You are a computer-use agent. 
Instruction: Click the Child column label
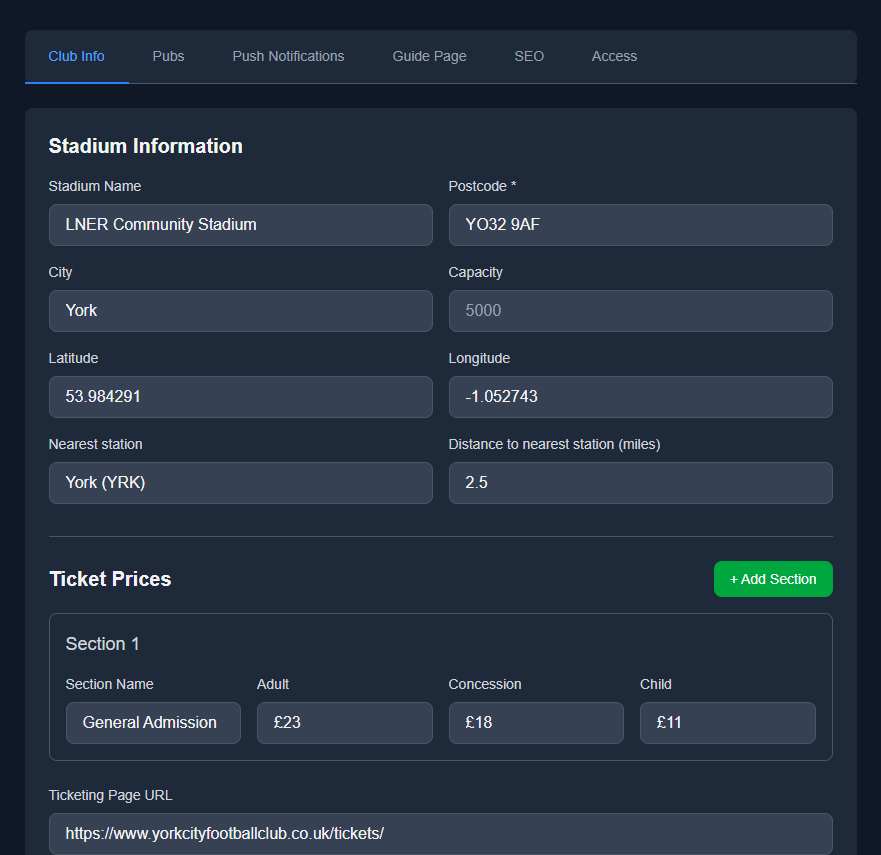pyautogui.click(x=655, y=684)
